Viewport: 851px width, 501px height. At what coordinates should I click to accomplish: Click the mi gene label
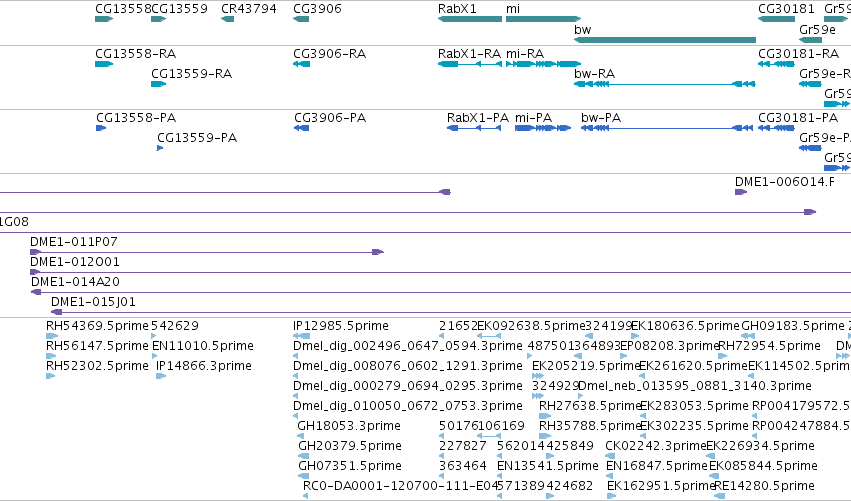tap(513, 9)
